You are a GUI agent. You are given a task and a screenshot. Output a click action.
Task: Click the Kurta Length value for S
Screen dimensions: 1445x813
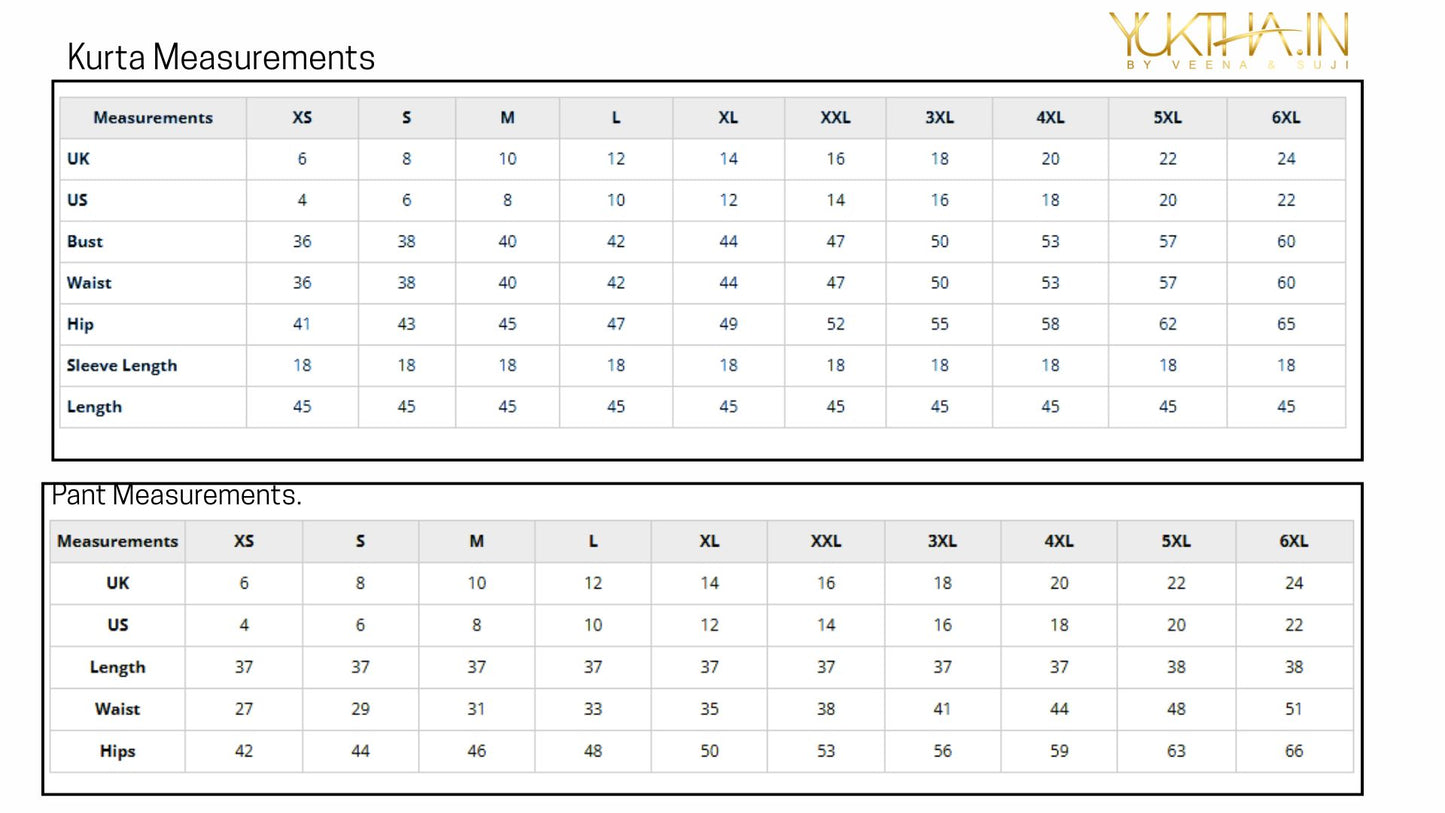[x=406, y=406]
